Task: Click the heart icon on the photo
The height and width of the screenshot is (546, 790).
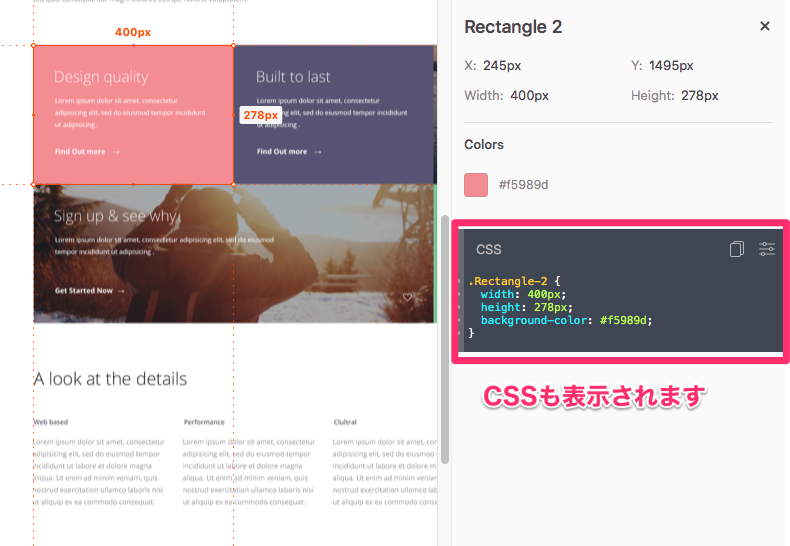Action: click(x=407, y=297)
